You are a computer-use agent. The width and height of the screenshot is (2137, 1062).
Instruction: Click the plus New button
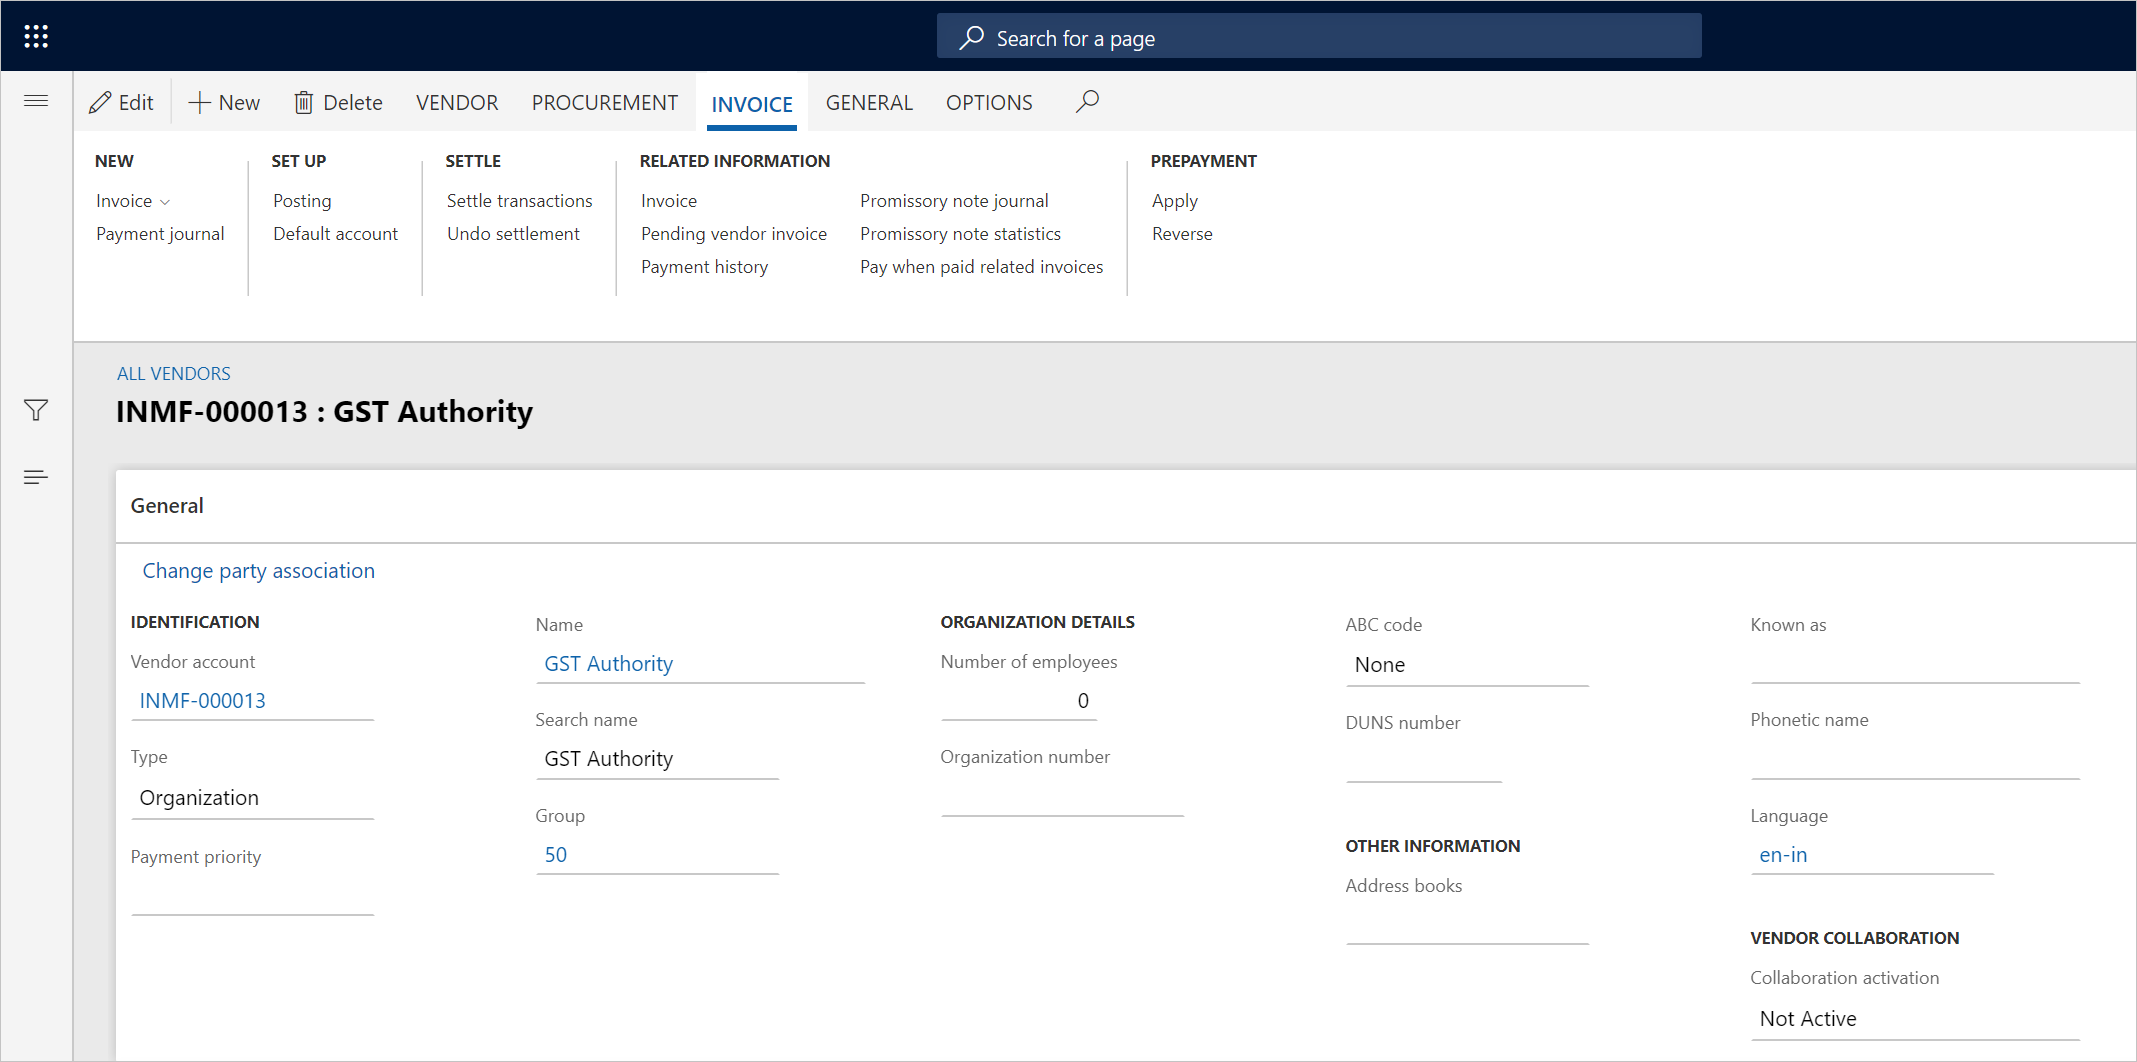click(x=224, y=102)
